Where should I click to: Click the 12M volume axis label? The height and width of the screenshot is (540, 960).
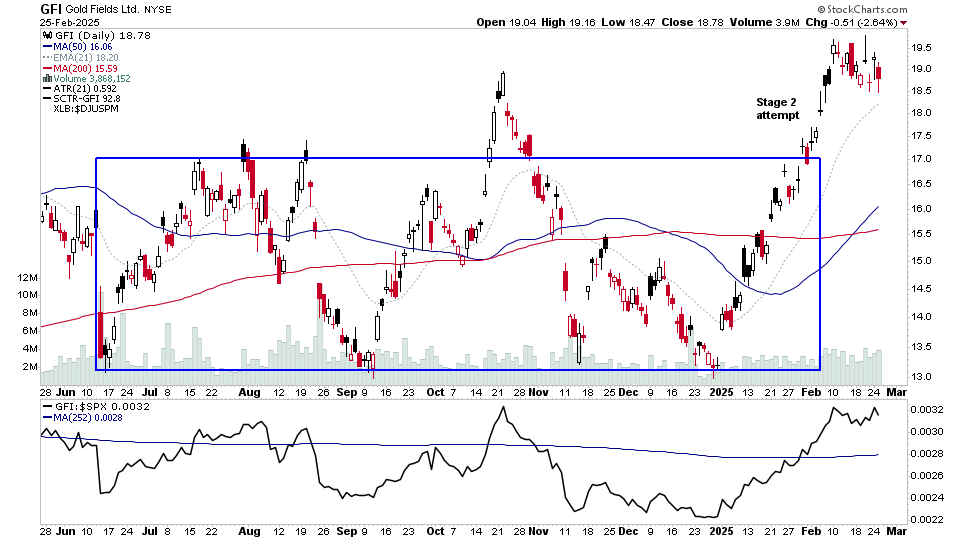click(x=28, y=278)
